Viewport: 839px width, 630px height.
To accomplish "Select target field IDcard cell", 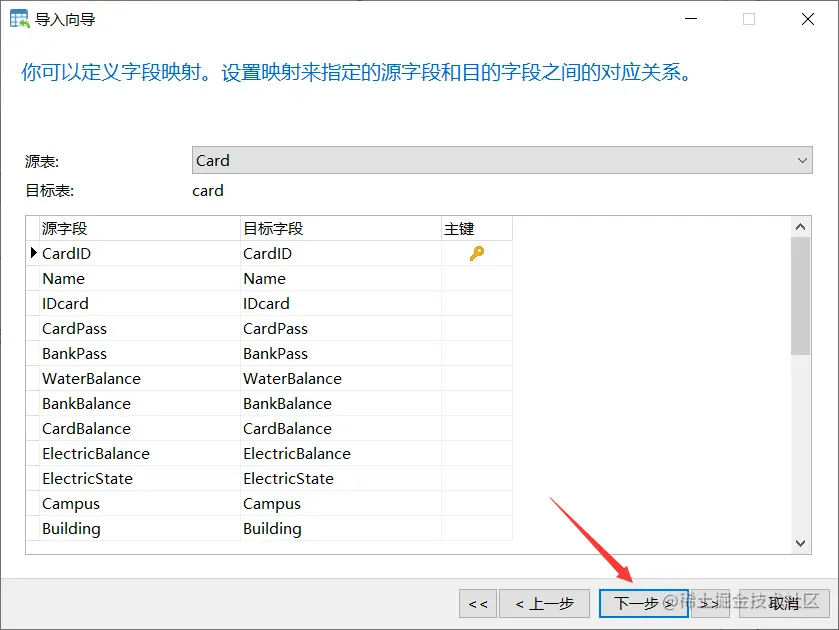I will pos(341,303).
